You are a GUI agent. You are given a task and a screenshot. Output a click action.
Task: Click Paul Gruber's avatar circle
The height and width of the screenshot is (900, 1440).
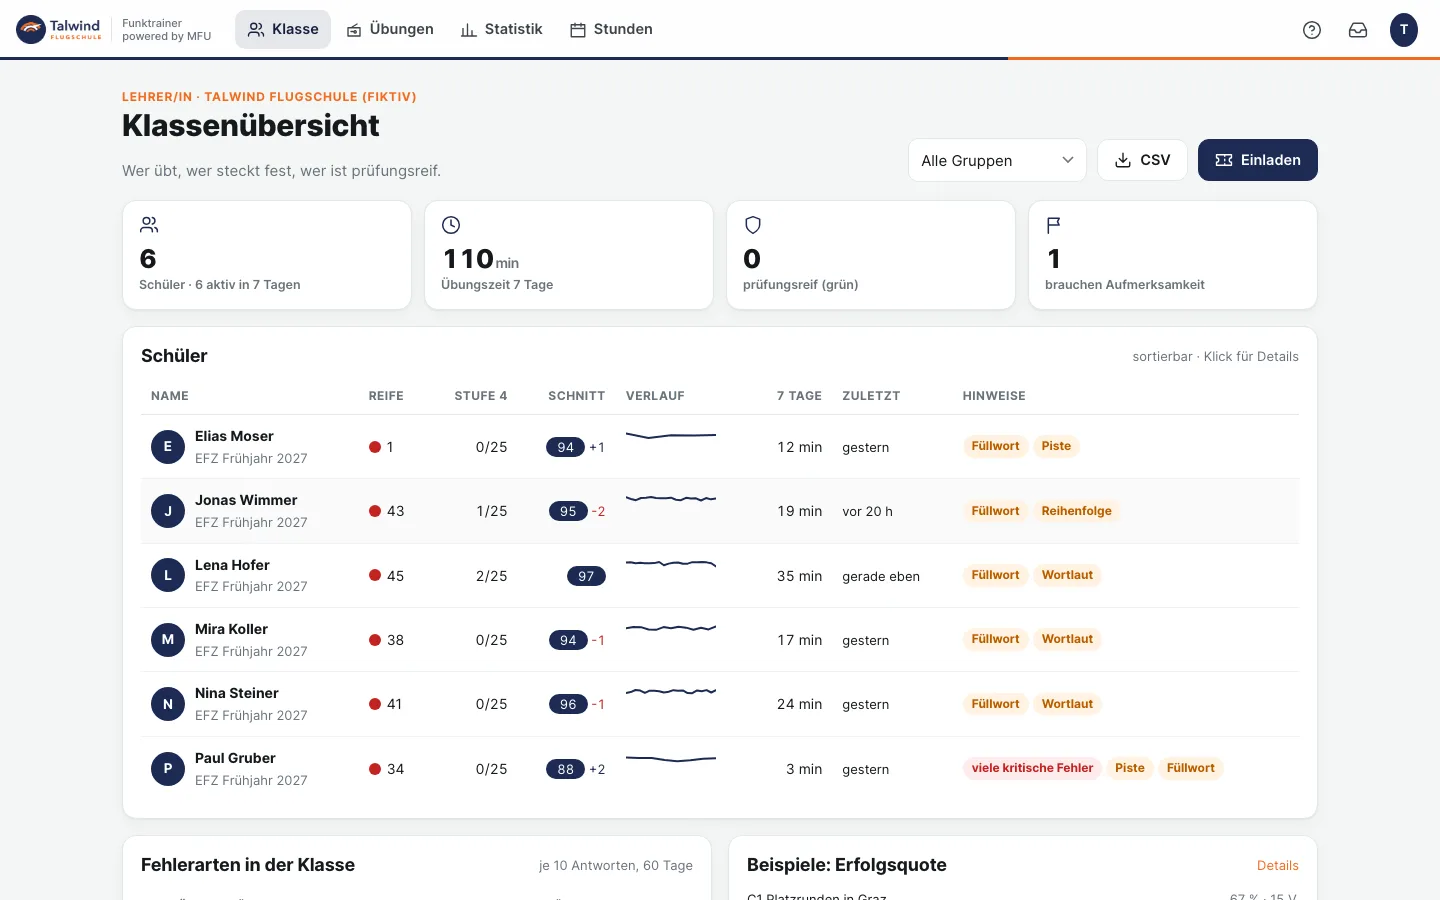pos(168,769)
